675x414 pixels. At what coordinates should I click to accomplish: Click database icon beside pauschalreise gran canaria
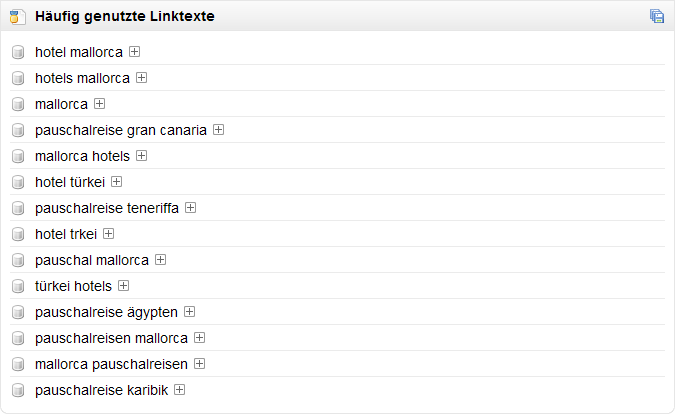pos(18,130)
